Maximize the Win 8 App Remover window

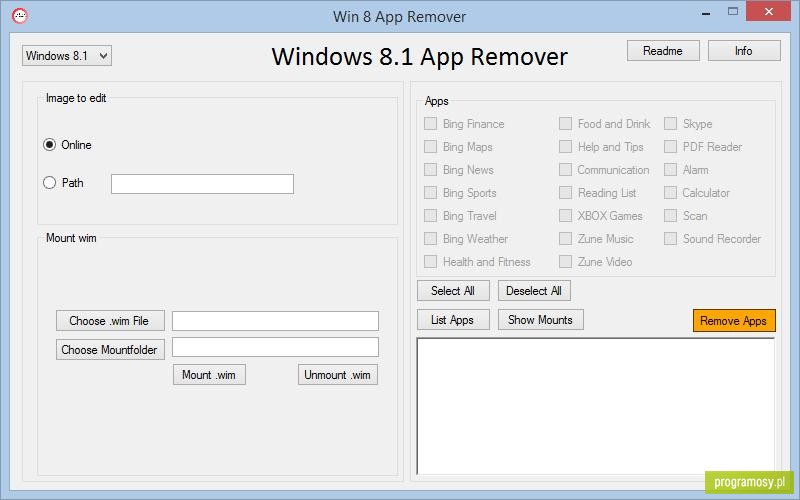click(733, 12)
